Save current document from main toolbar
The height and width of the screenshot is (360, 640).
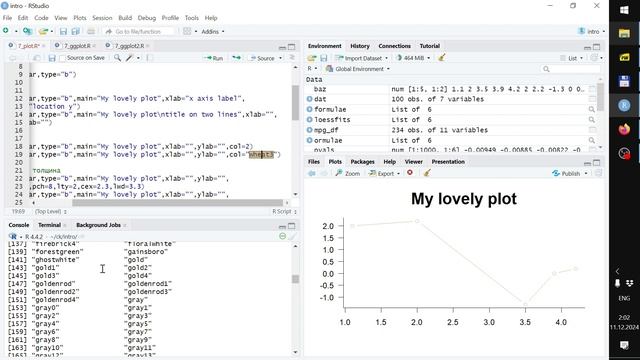tap(63, 31)
